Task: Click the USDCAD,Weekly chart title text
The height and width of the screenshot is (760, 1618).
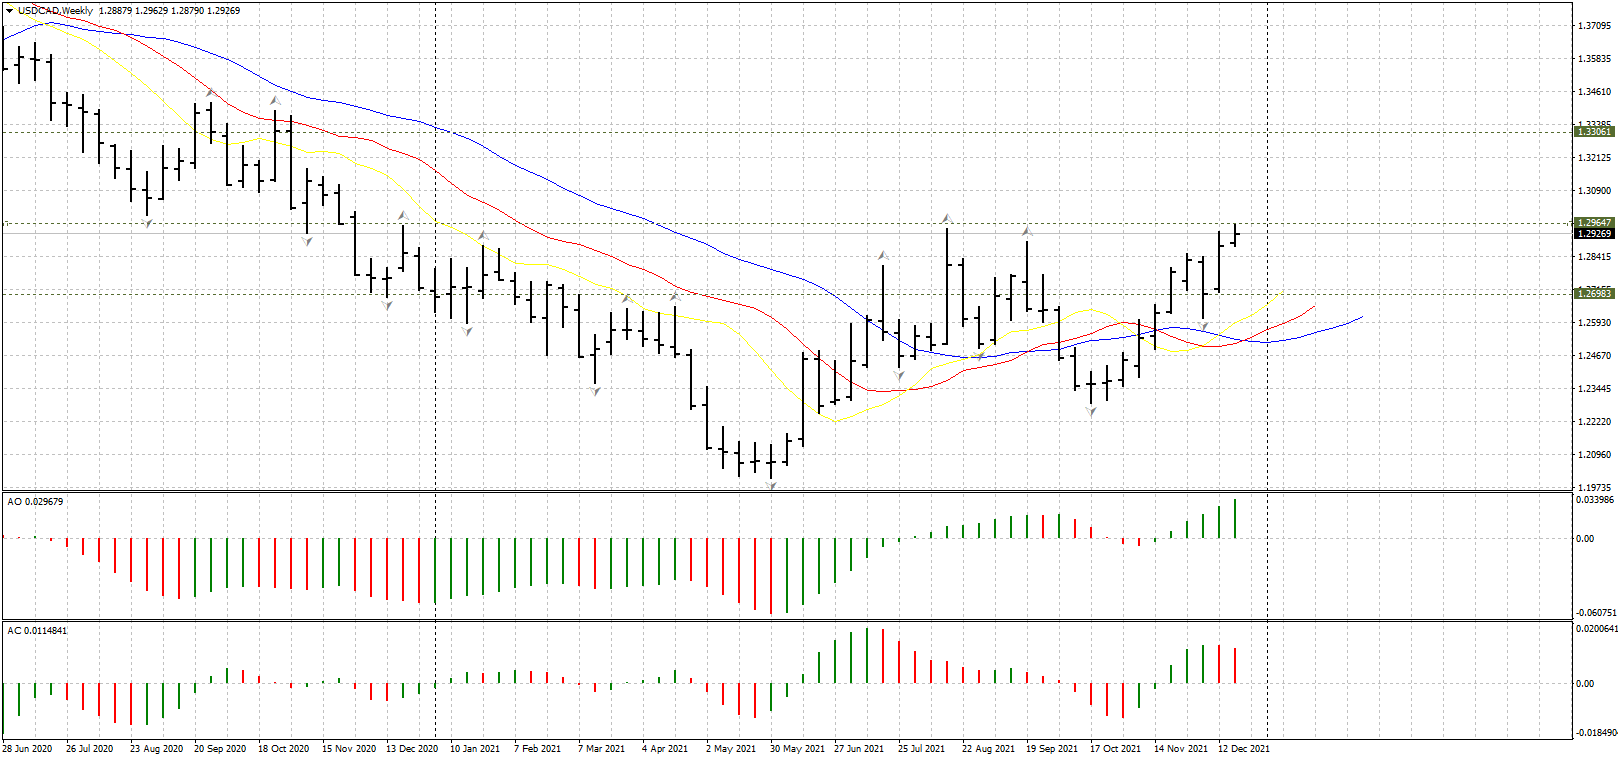Action: pyautogui.click(x=55, y=11)
